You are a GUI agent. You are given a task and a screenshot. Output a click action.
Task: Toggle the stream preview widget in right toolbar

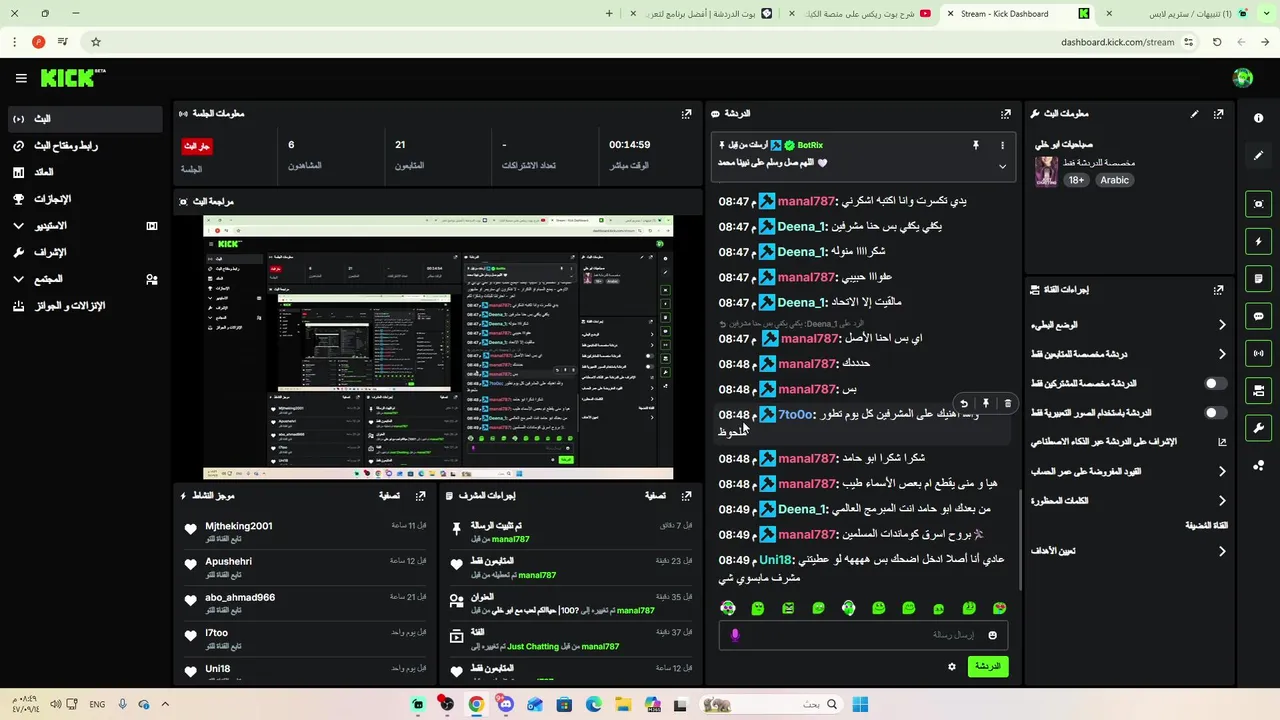pyautogui.click(x=1258, y=204)
